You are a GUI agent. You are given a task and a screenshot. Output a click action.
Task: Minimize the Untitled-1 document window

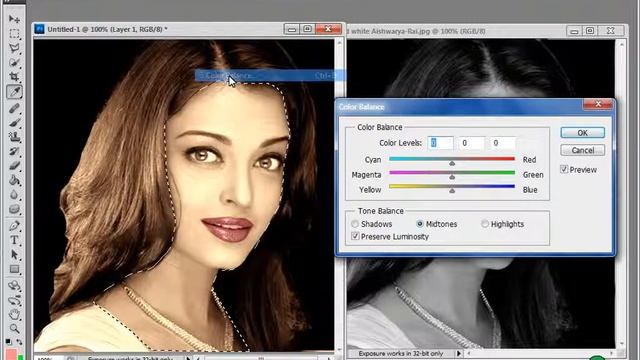291,29
